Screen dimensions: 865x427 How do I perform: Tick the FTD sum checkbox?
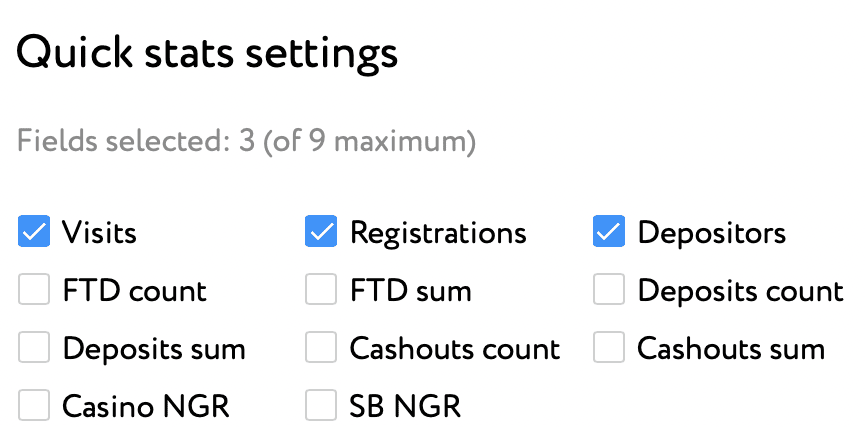click(321, 290)
